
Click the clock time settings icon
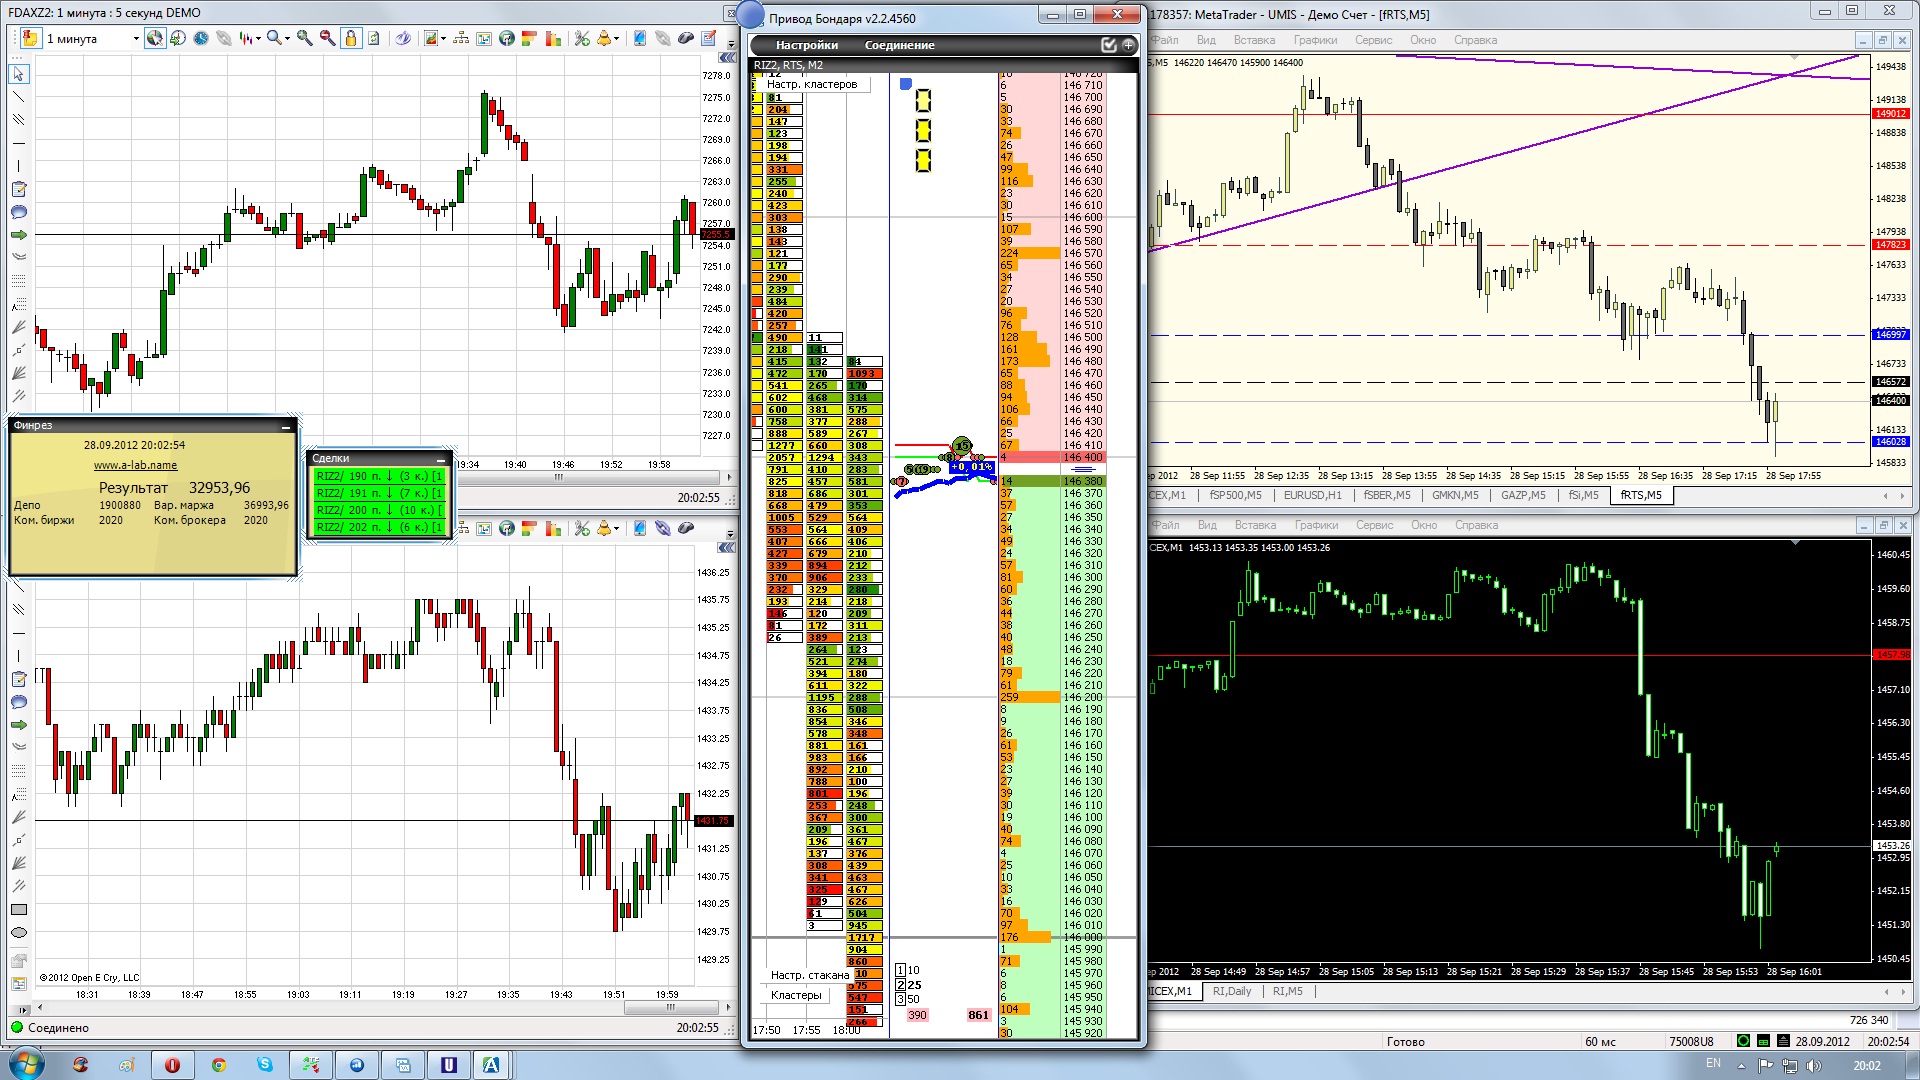[x=200, y=38]
